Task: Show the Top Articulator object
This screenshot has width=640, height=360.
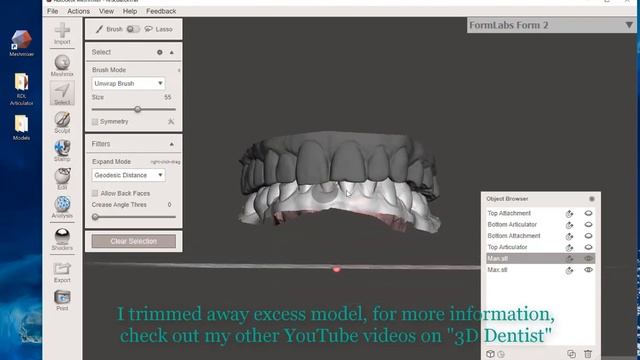Action: (588, 247)
